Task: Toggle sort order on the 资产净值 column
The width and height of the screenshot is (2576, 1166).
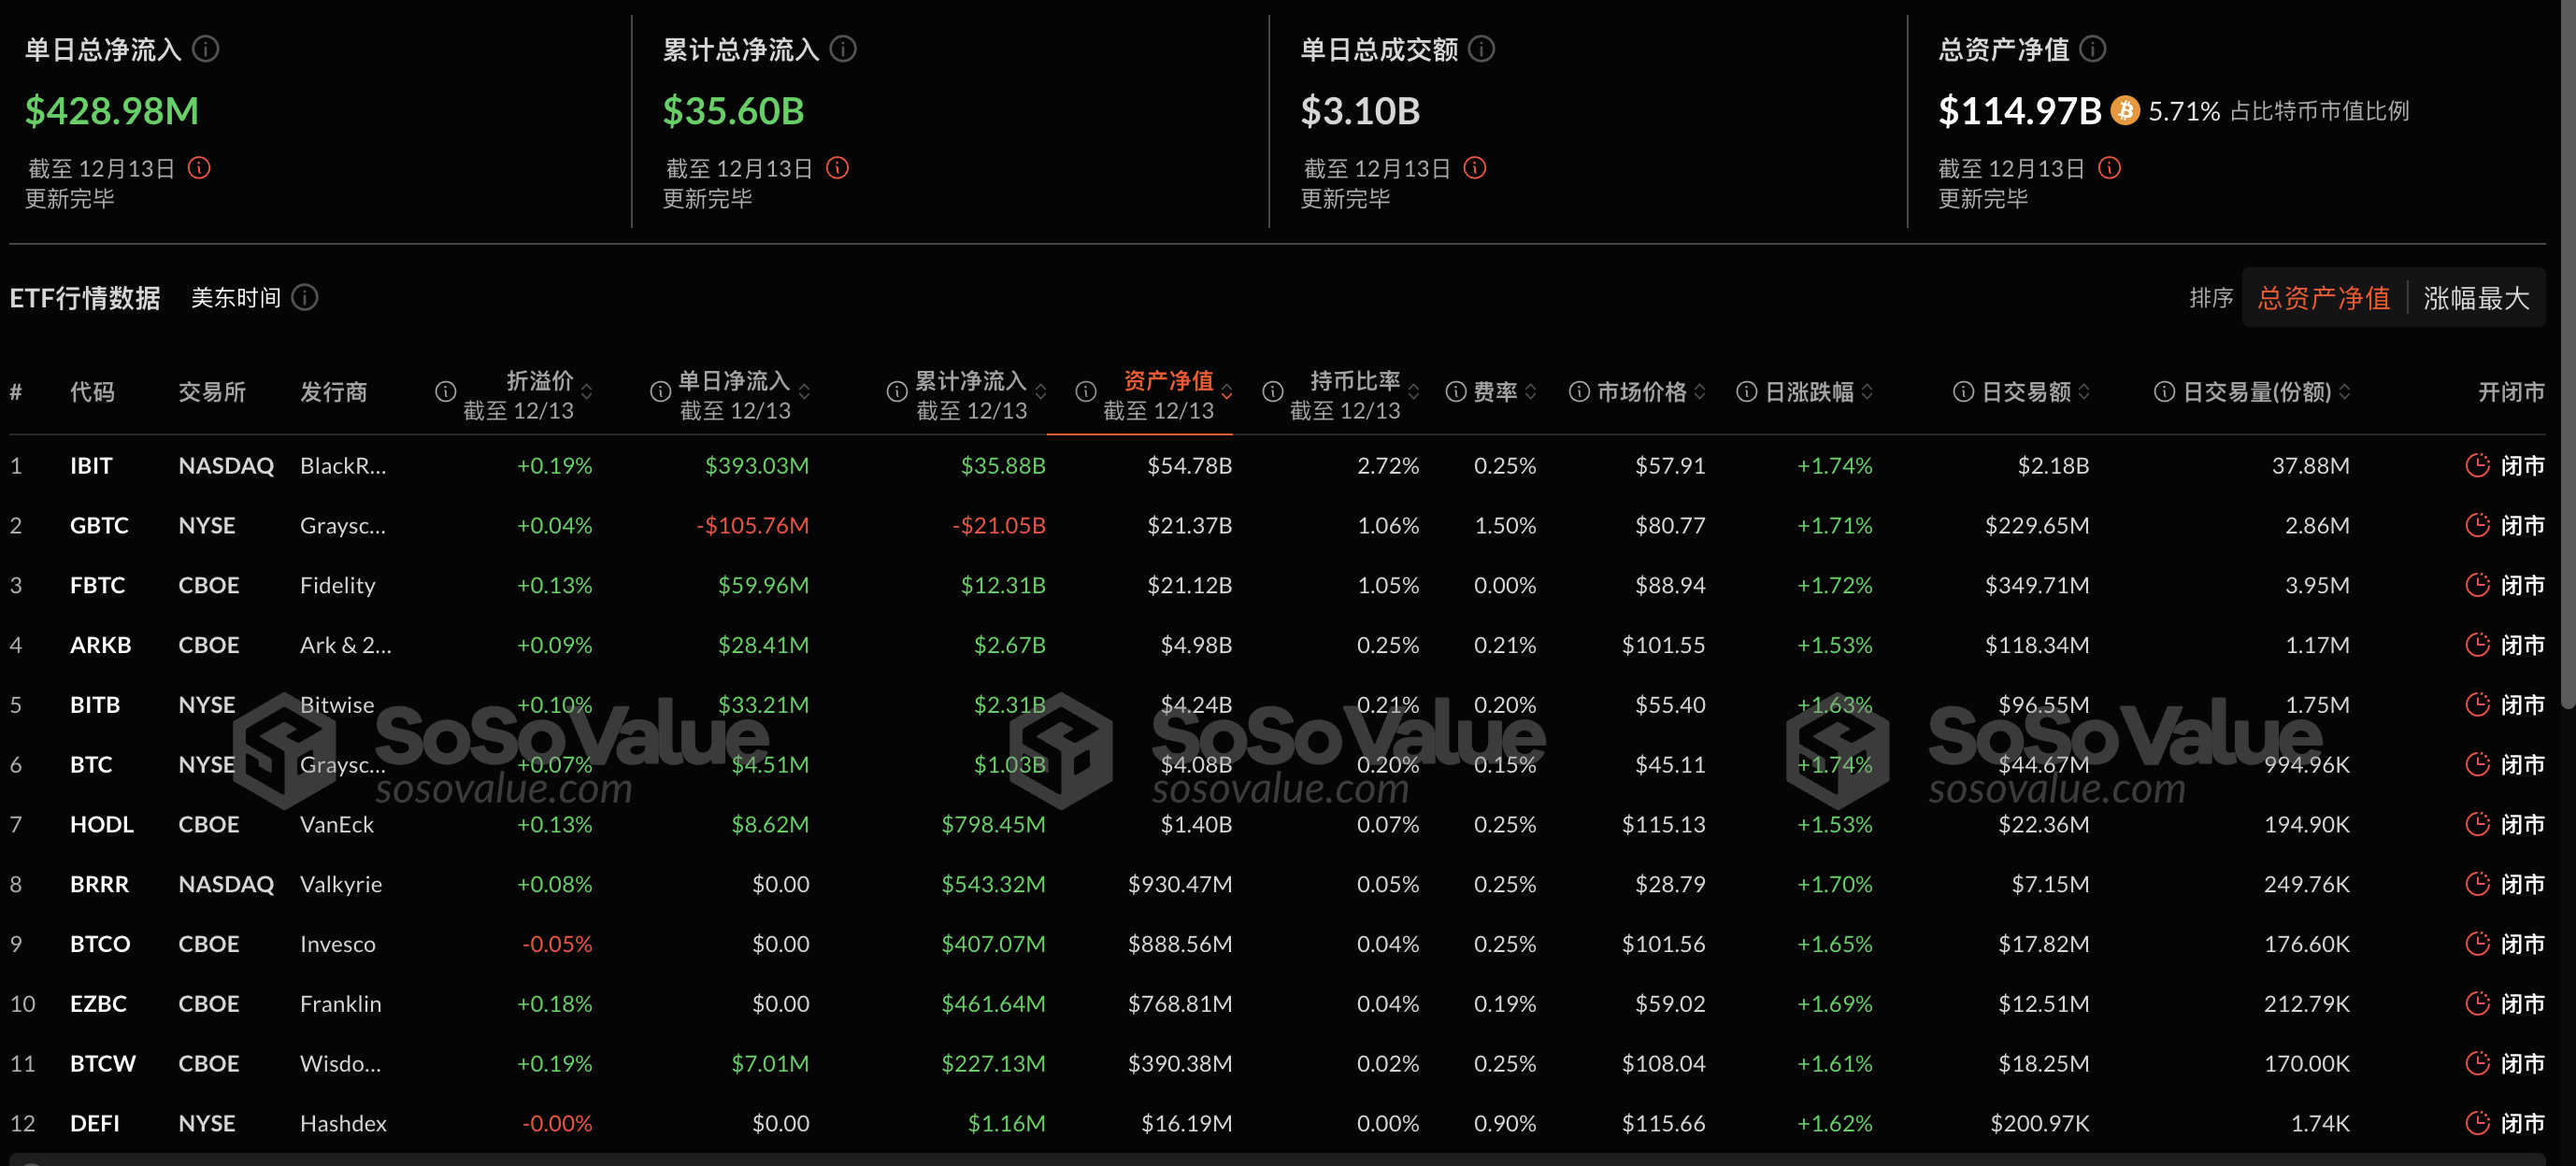Action: coord(1229,392)
